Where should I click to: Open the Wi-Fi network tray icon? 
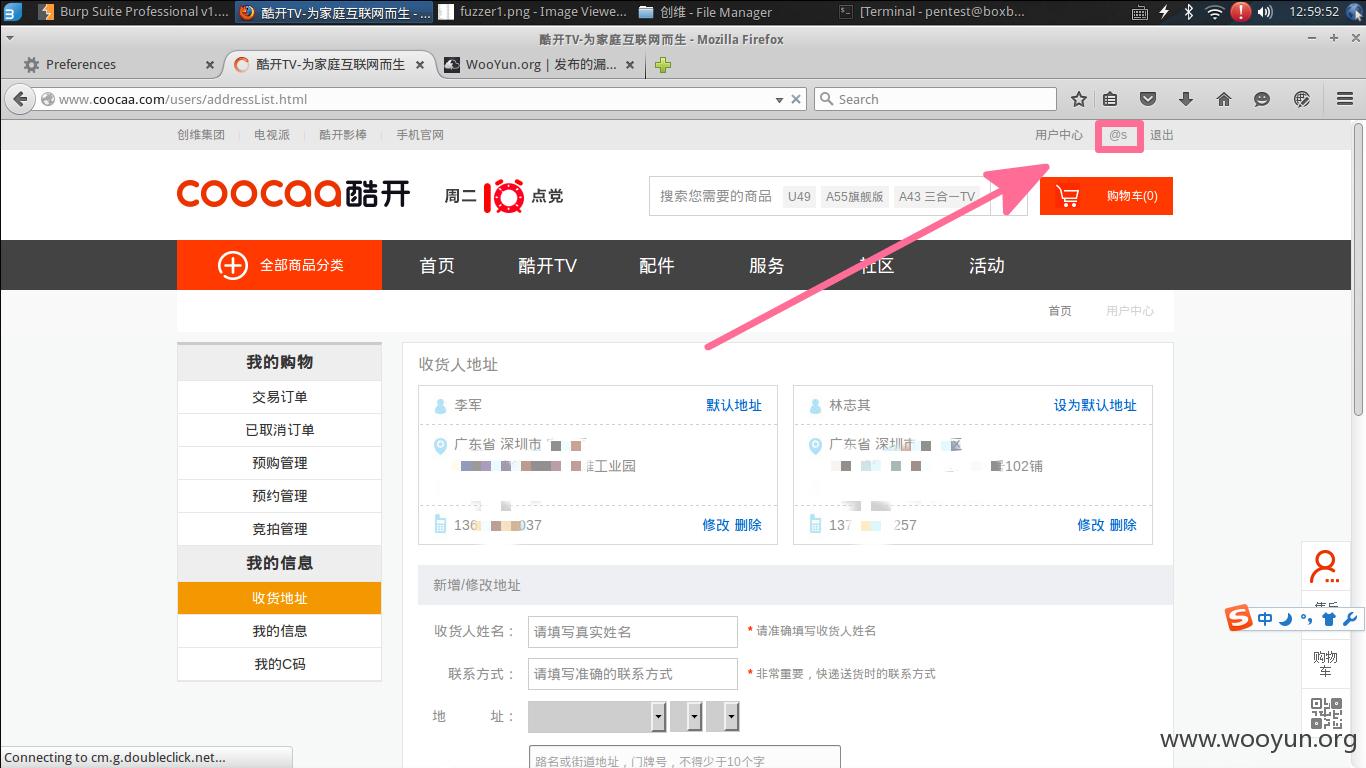pos(1215,12)
